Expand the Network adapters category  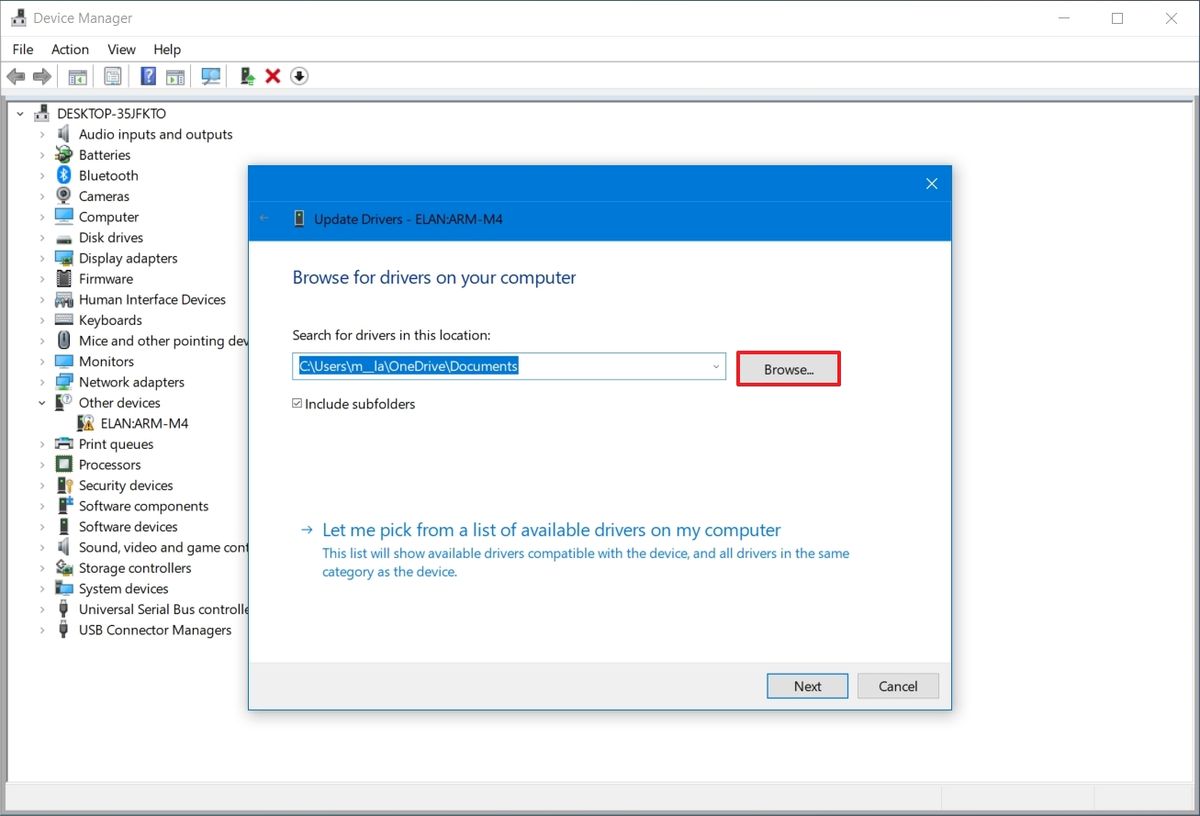(x=42, y=382)
